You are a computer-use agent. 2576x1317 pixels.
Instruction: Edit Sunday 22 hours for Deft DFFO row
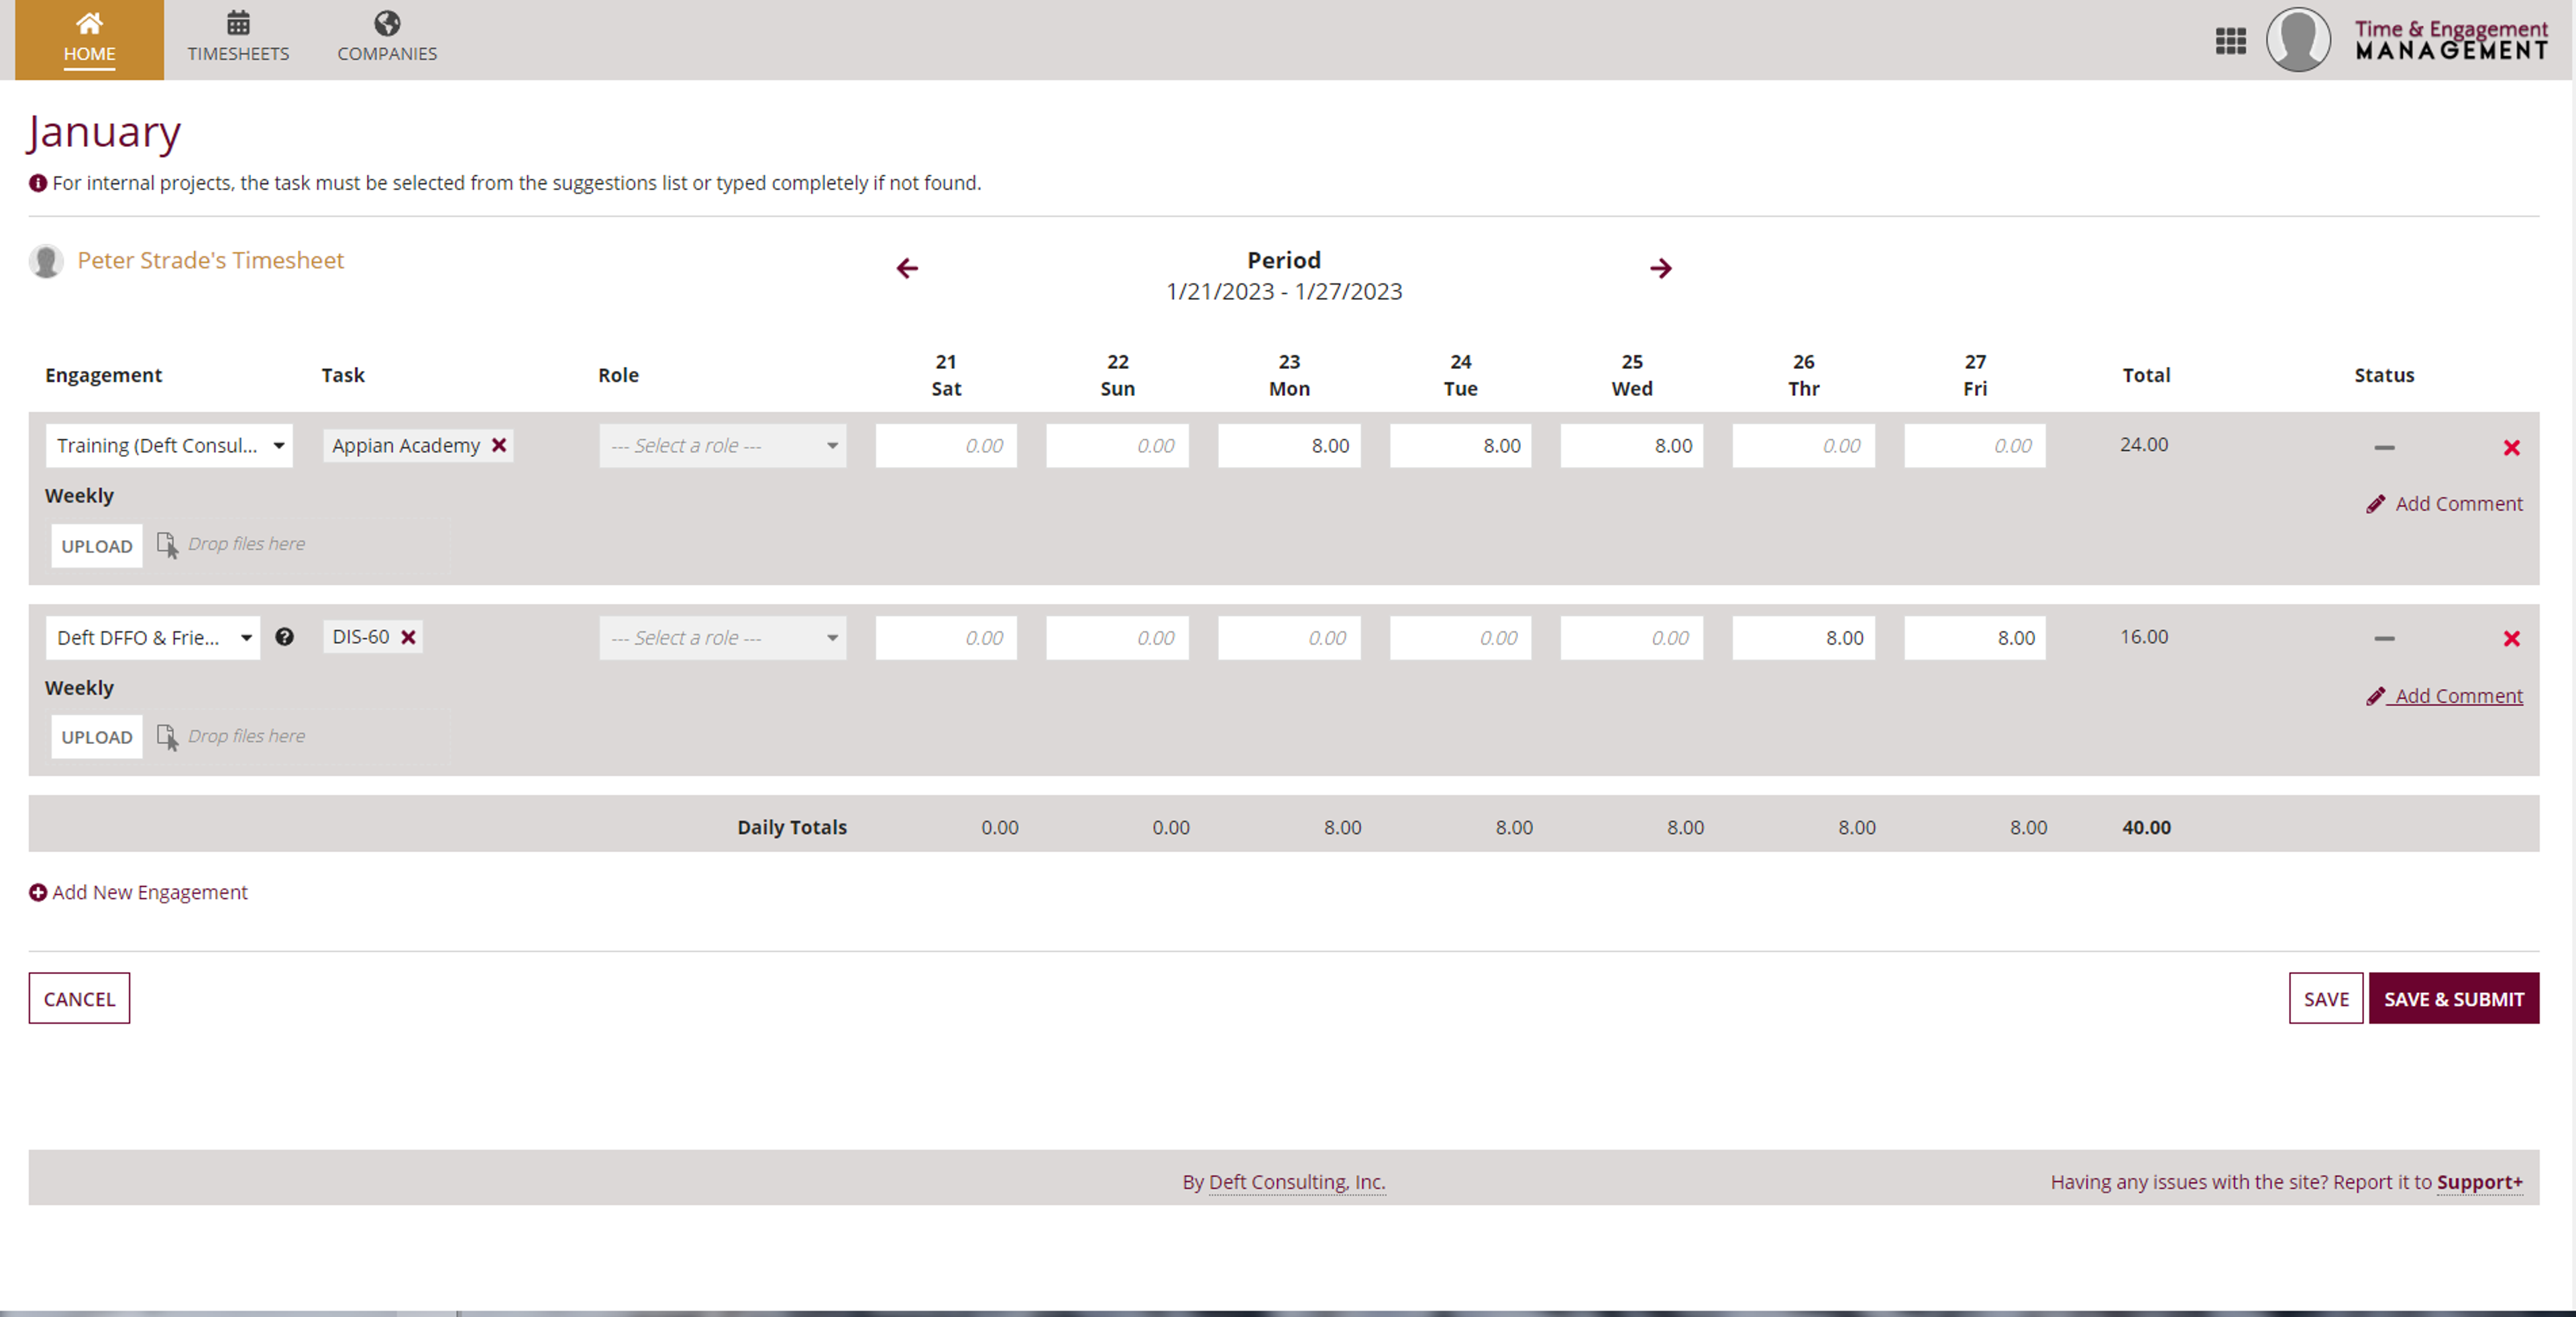coord(1117,637)
